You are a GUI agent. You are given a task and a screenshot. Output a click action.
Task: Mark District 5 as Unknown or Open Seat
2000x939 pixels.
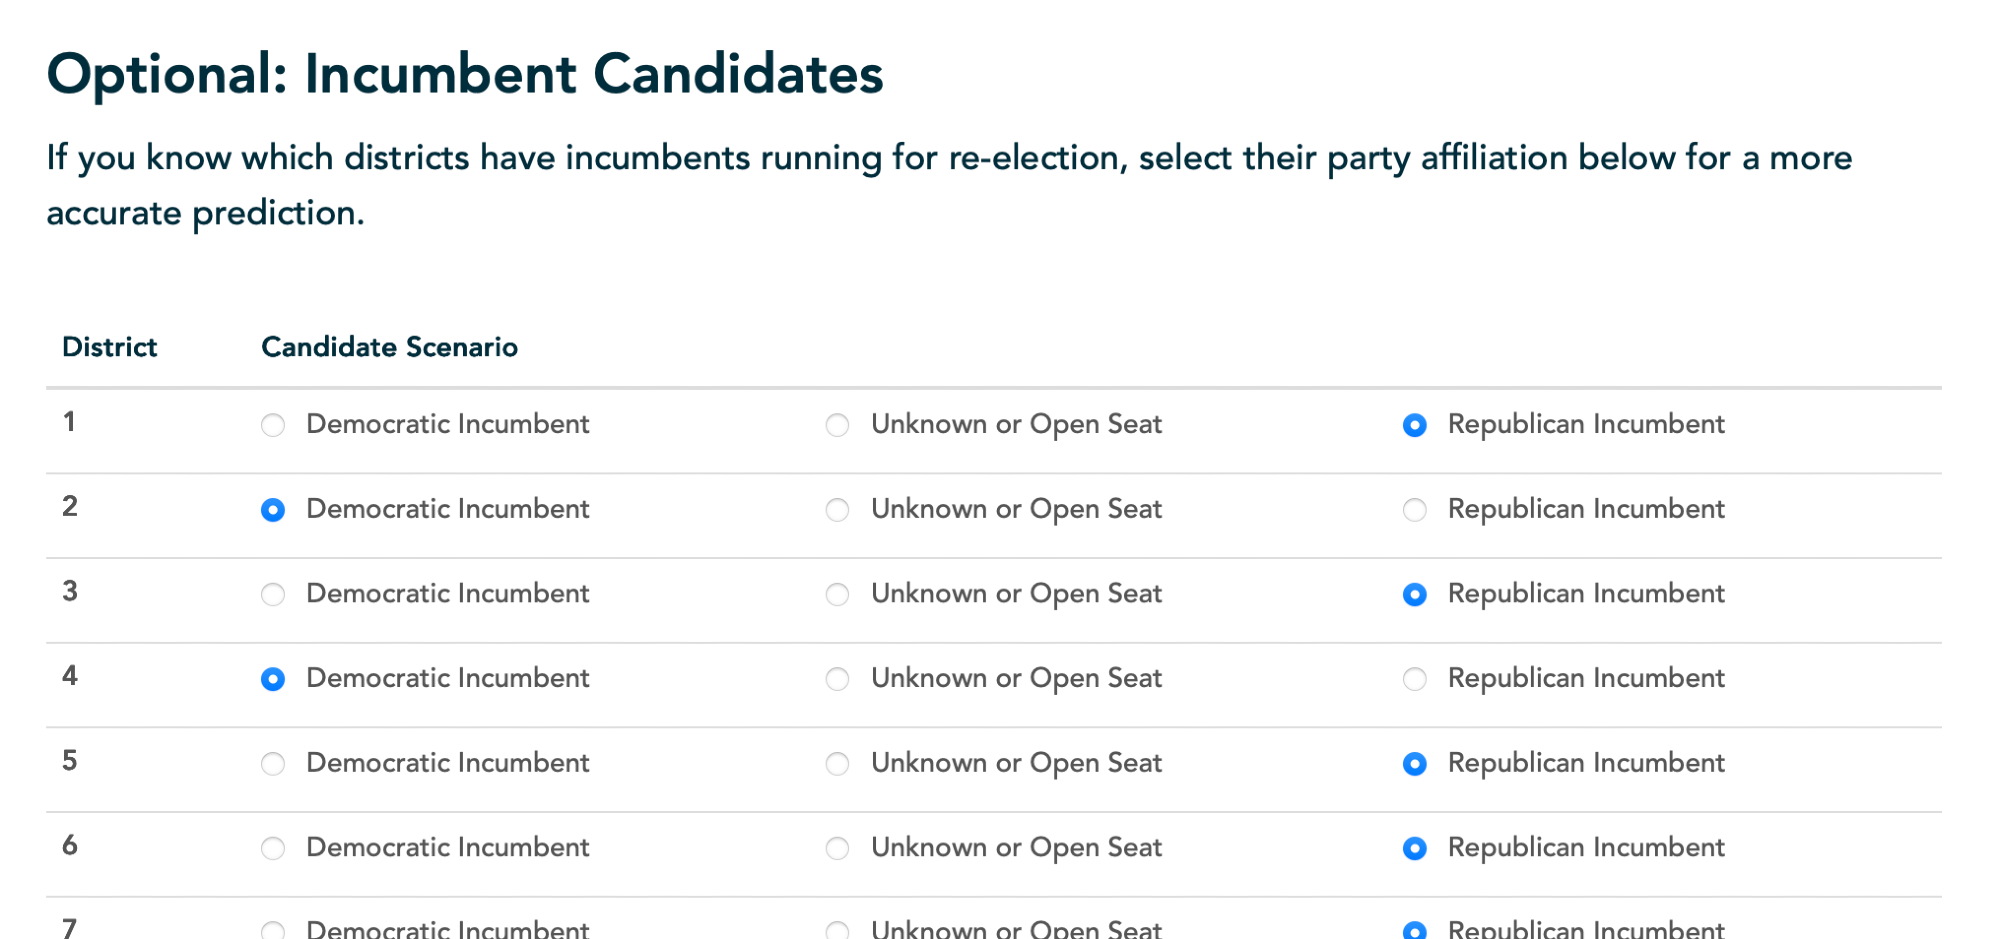point(838,765)
